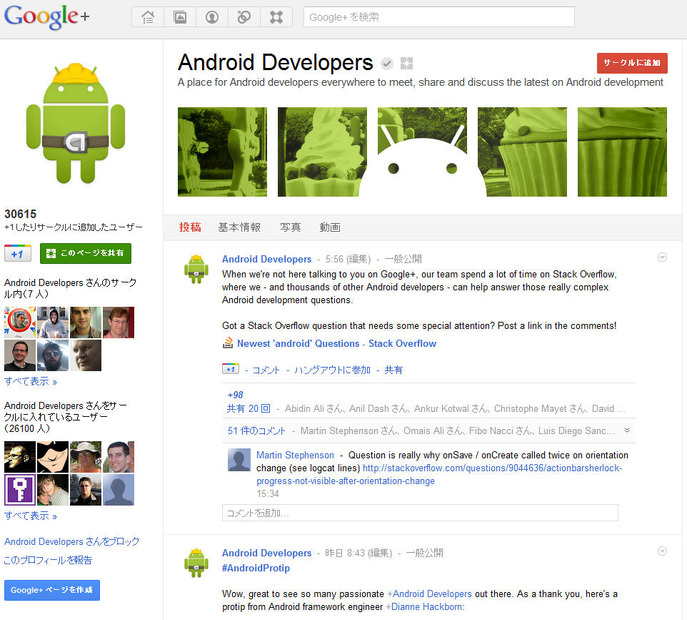687x620 pixels.
Task: Click the purple key avatar in followers list
Action: (x=20, y=490)
